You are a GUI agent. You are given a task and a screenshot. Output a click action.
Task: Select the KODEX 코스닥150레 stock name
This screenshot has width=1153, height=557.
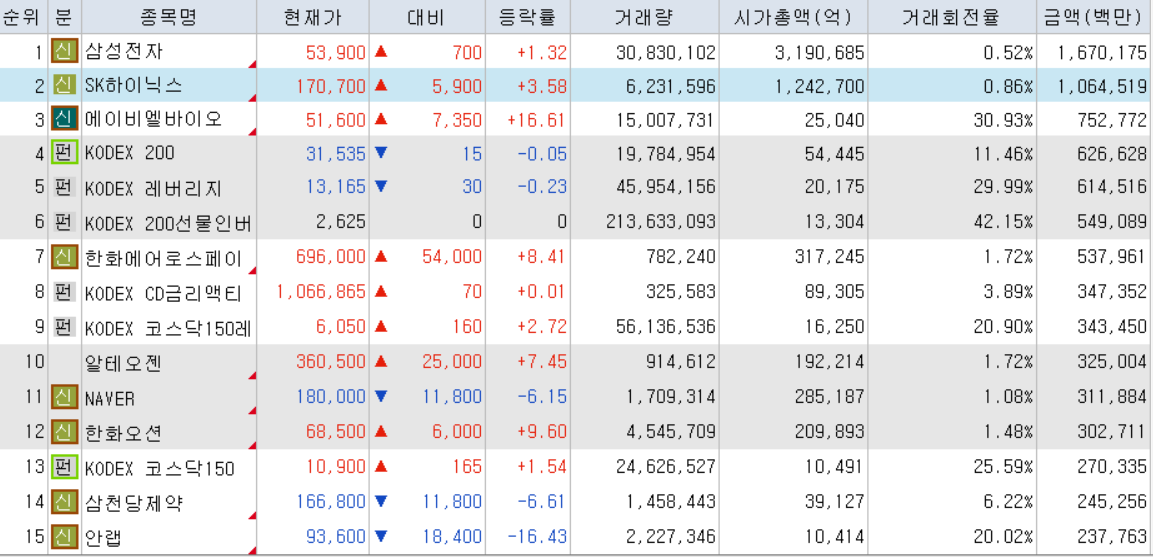click(168, 327)
